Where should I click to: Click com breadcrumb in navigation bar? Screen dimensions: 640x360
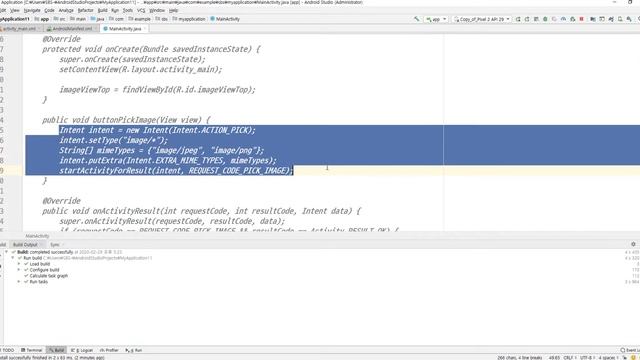pyautogui.click(x=116, y=19)
